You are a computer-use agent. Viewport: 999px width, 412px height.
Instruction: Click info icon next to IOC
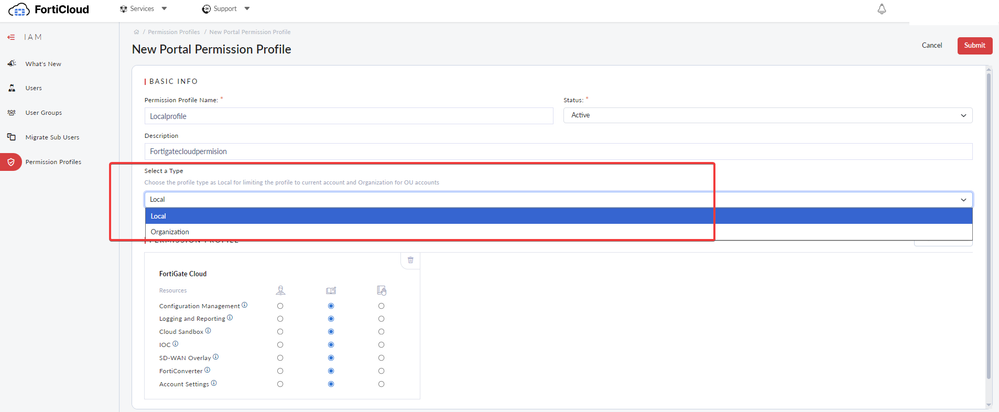tap(176, 344)
